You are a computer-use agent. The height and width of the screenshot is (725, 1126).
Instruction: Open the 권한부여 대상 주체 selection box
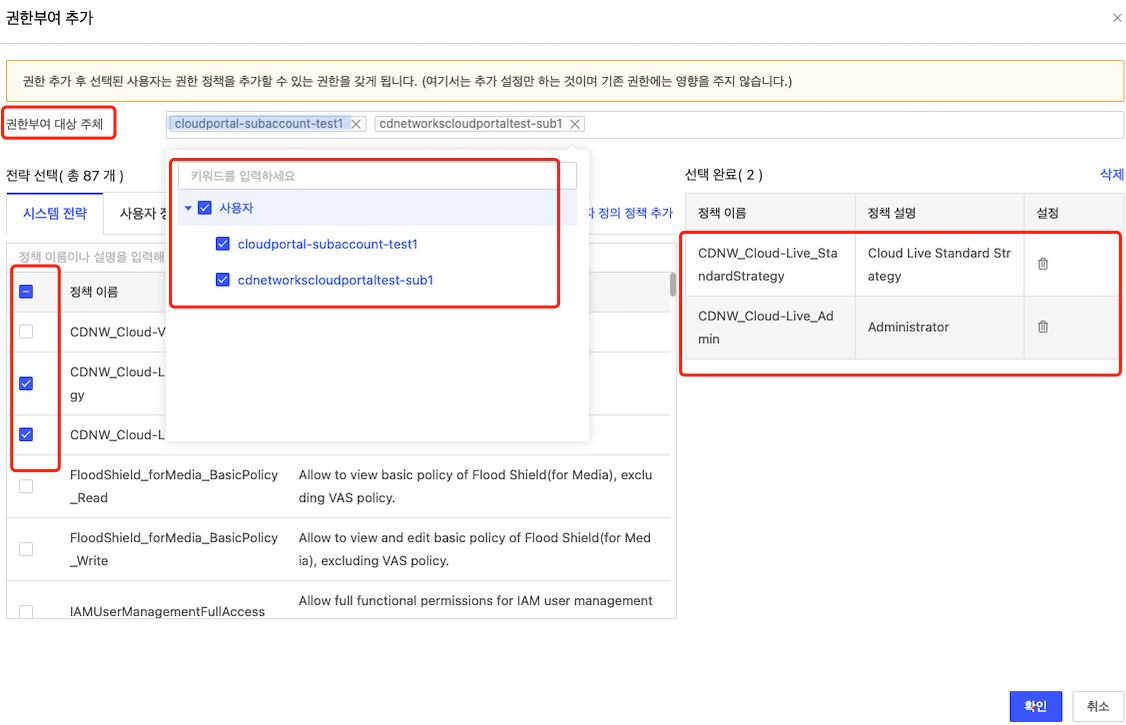click(x=850, y=125)
